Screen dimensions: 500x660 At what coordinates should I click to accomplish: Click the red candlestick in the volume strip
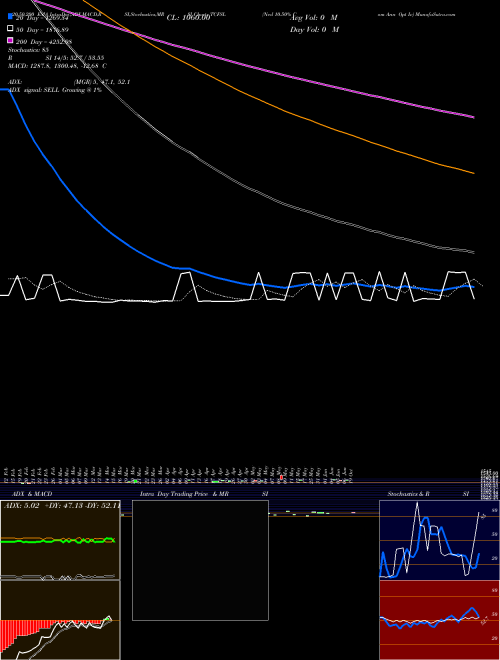281,477
